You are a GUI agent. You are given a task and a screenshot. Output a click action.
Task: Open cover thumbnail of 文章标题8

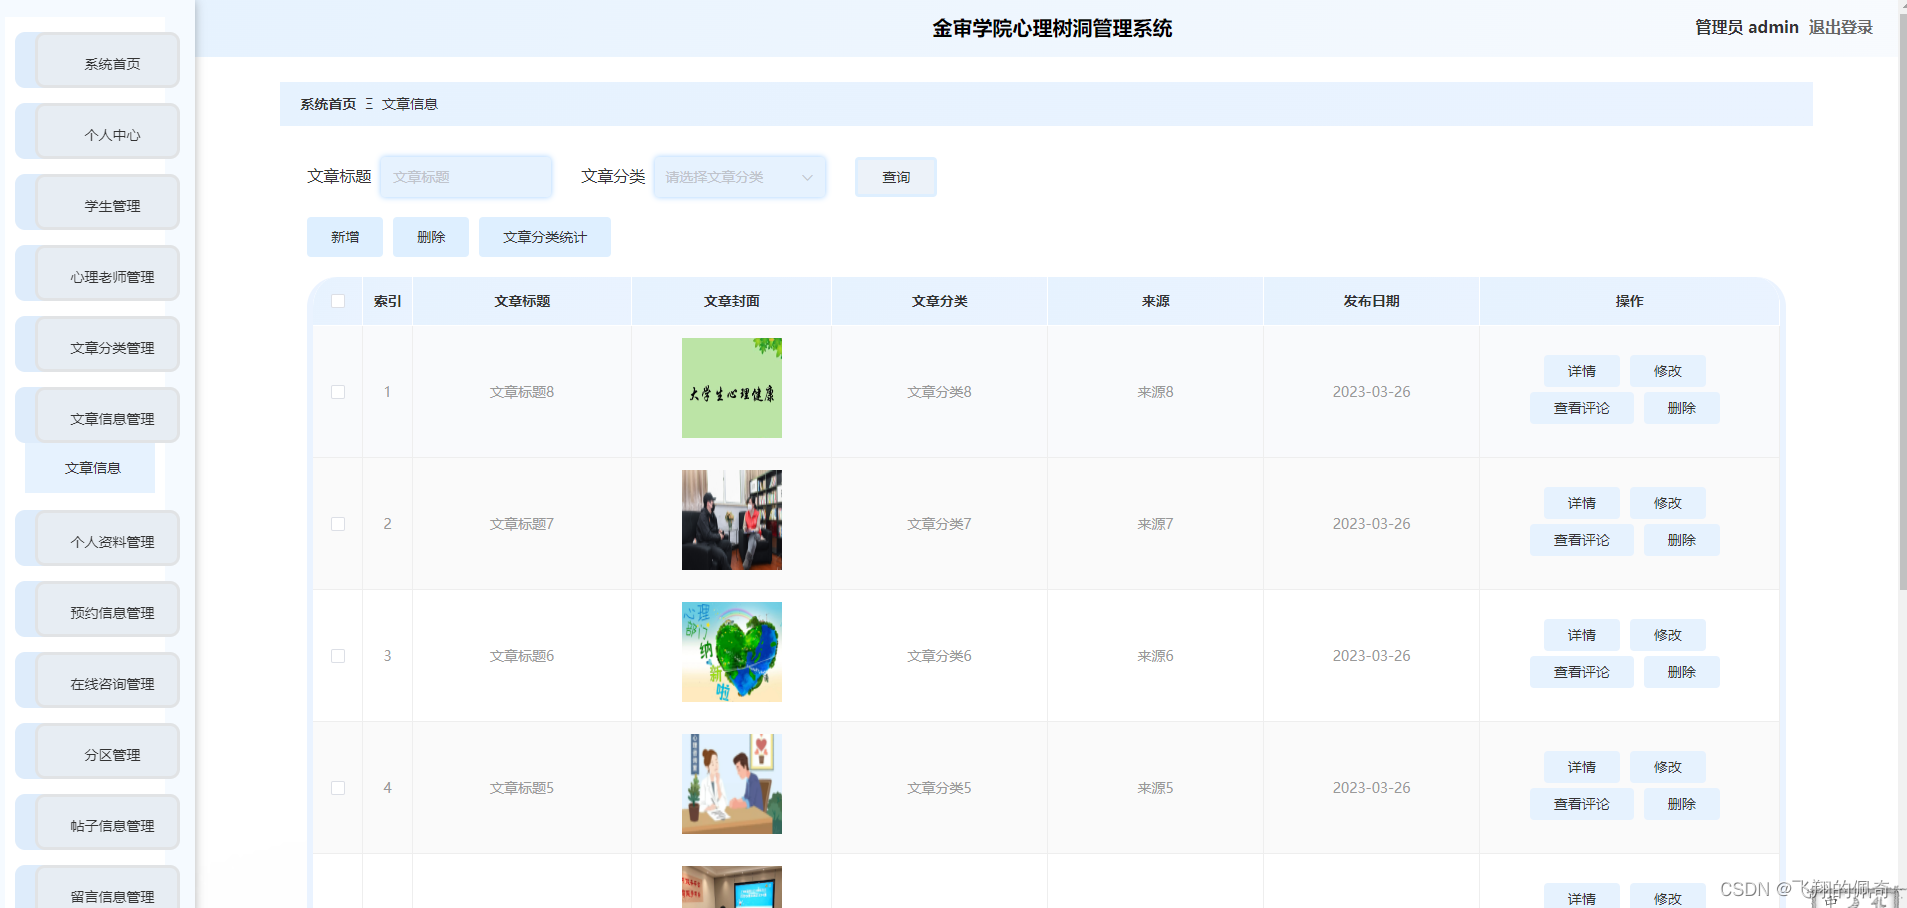732,388
